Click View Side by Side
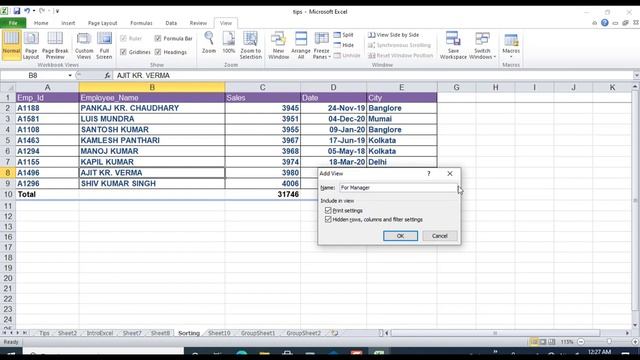 (x=394, y=35)
